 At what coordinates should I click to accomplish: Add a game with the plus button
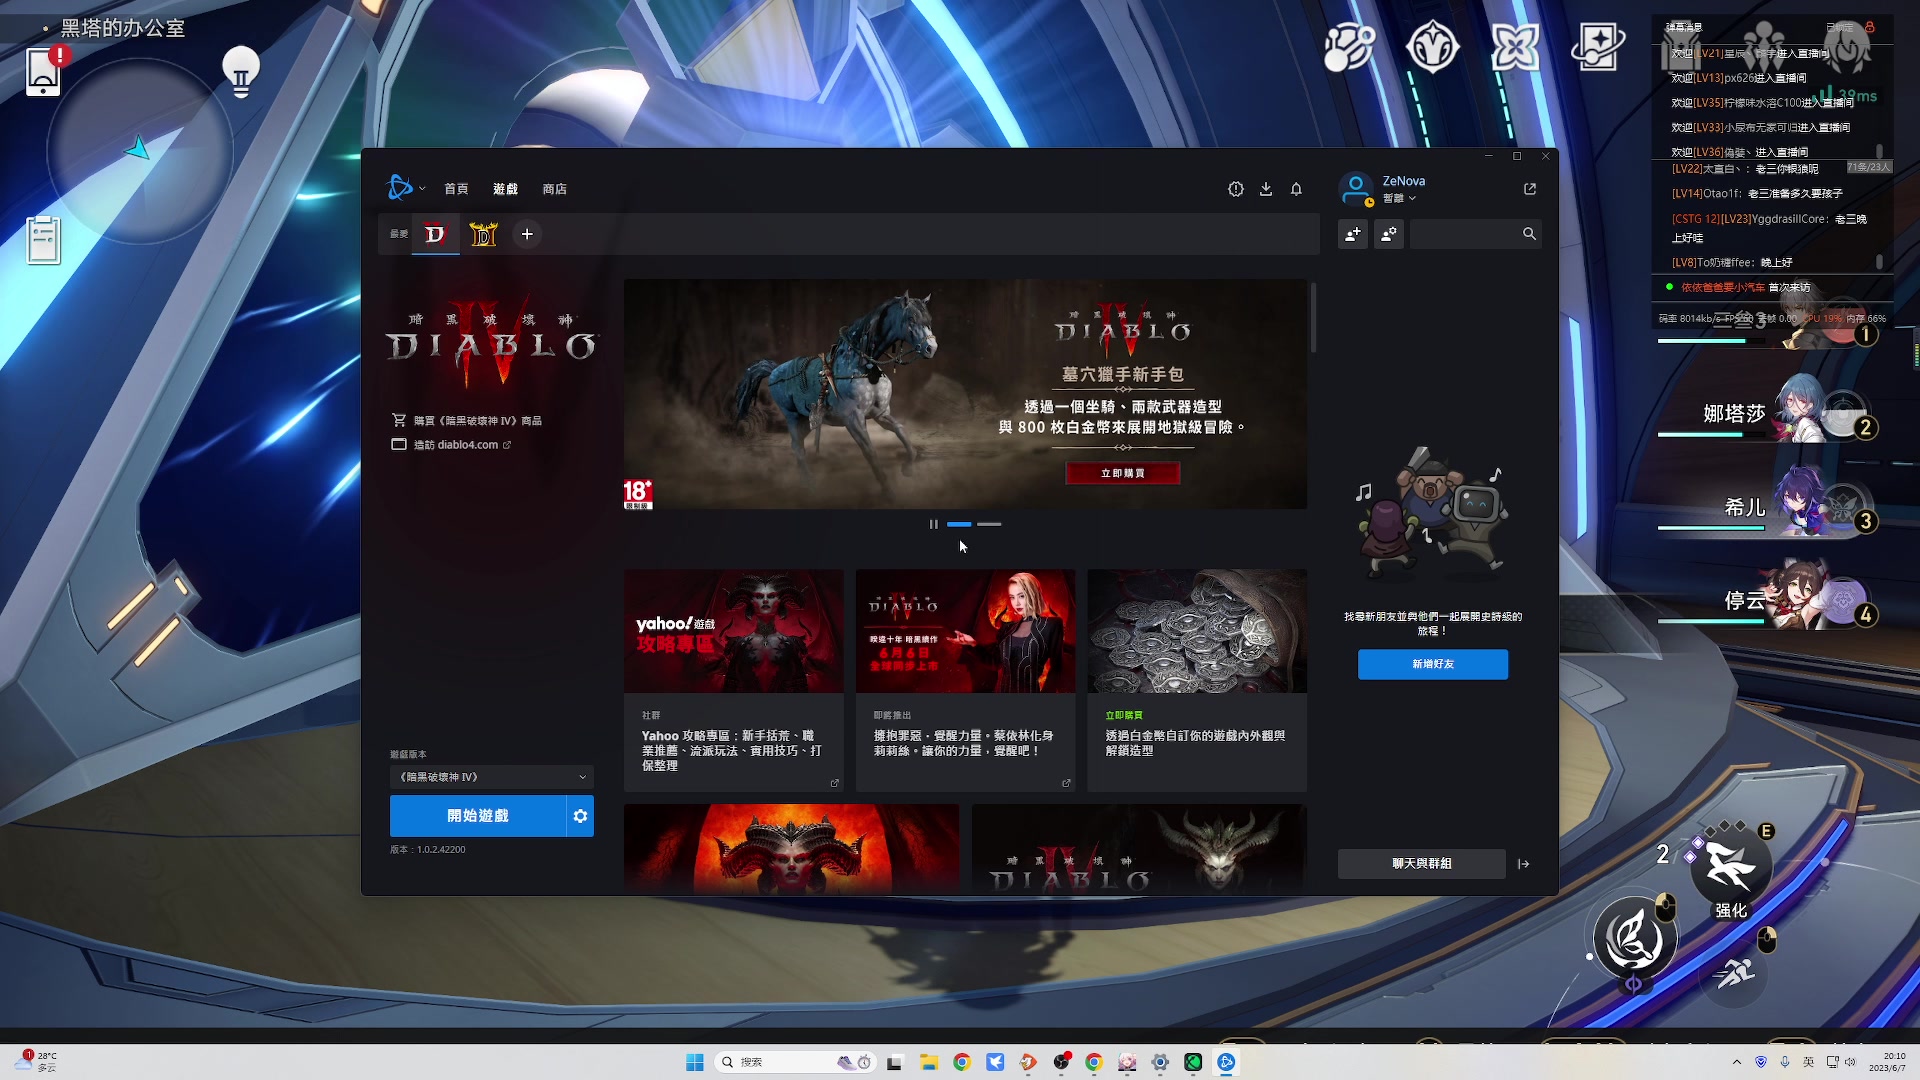[527, 234]
